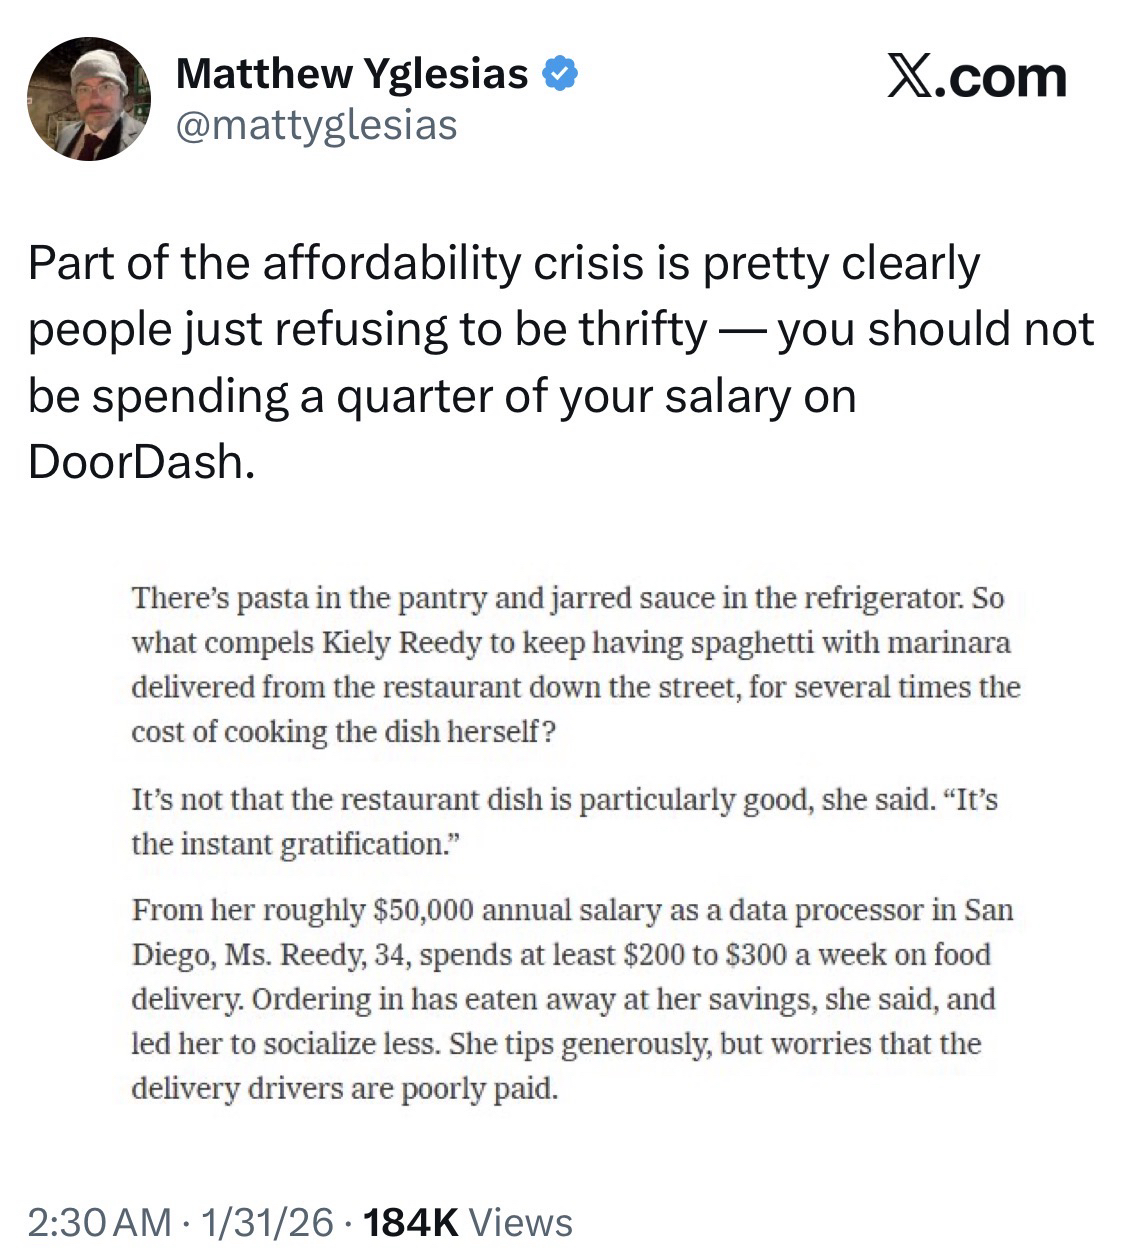Screen dimensions: 1125x1260
Task: Click the "$50,000 annual salary" paragraph
Action: click(x=572, y=998)
